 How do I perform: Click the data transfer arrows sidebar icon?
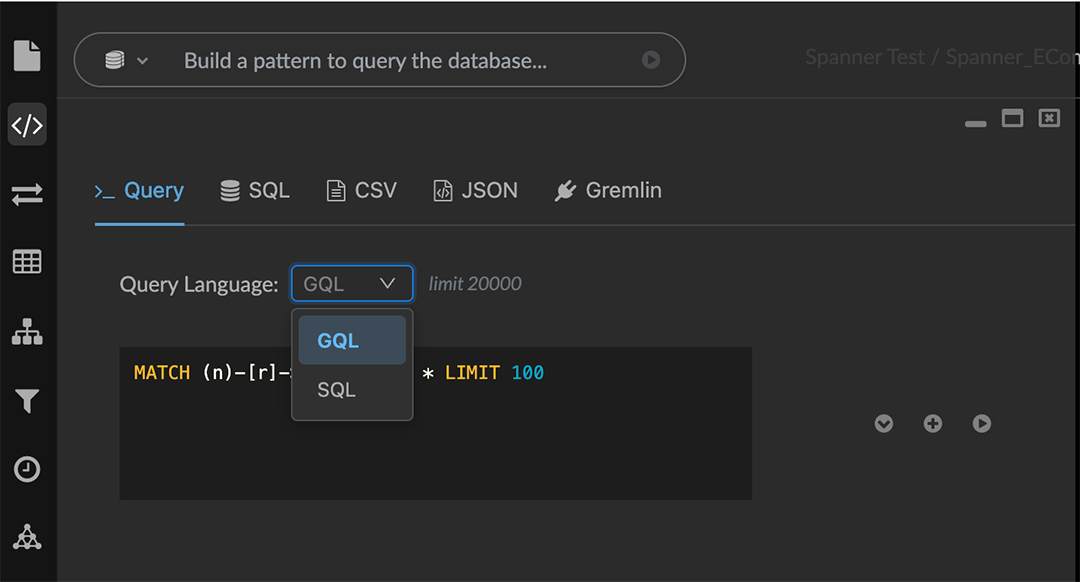pos(26,194)
